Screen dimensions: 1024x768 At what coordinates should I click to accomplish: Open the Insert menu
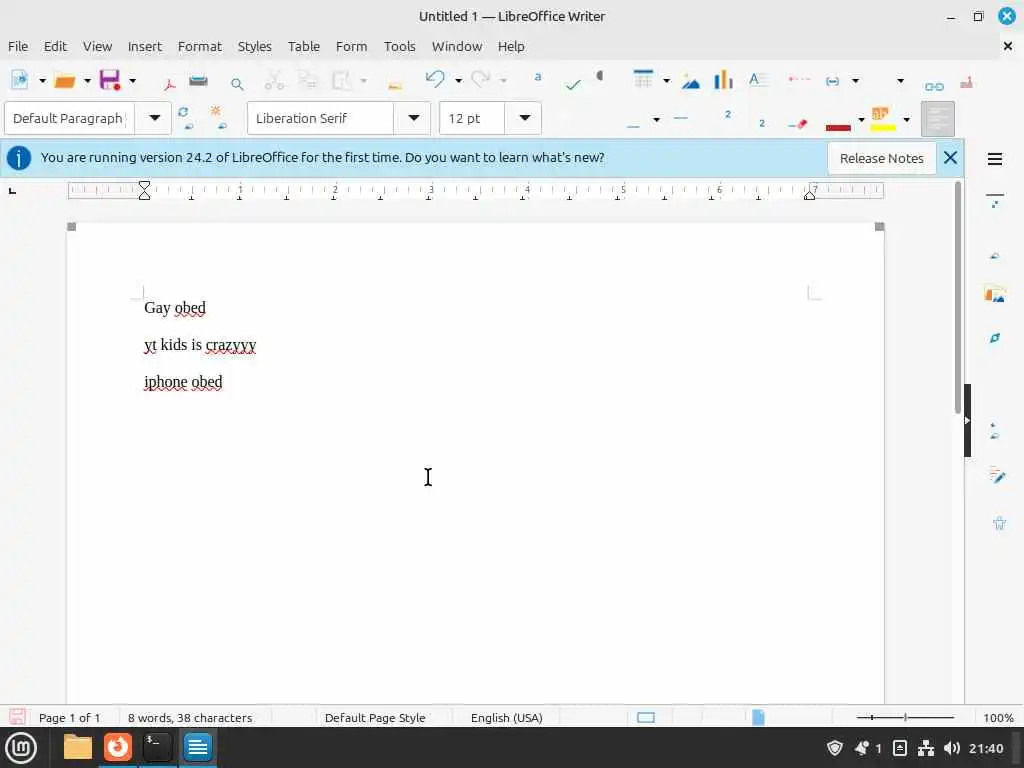click(x=144, y=46)
